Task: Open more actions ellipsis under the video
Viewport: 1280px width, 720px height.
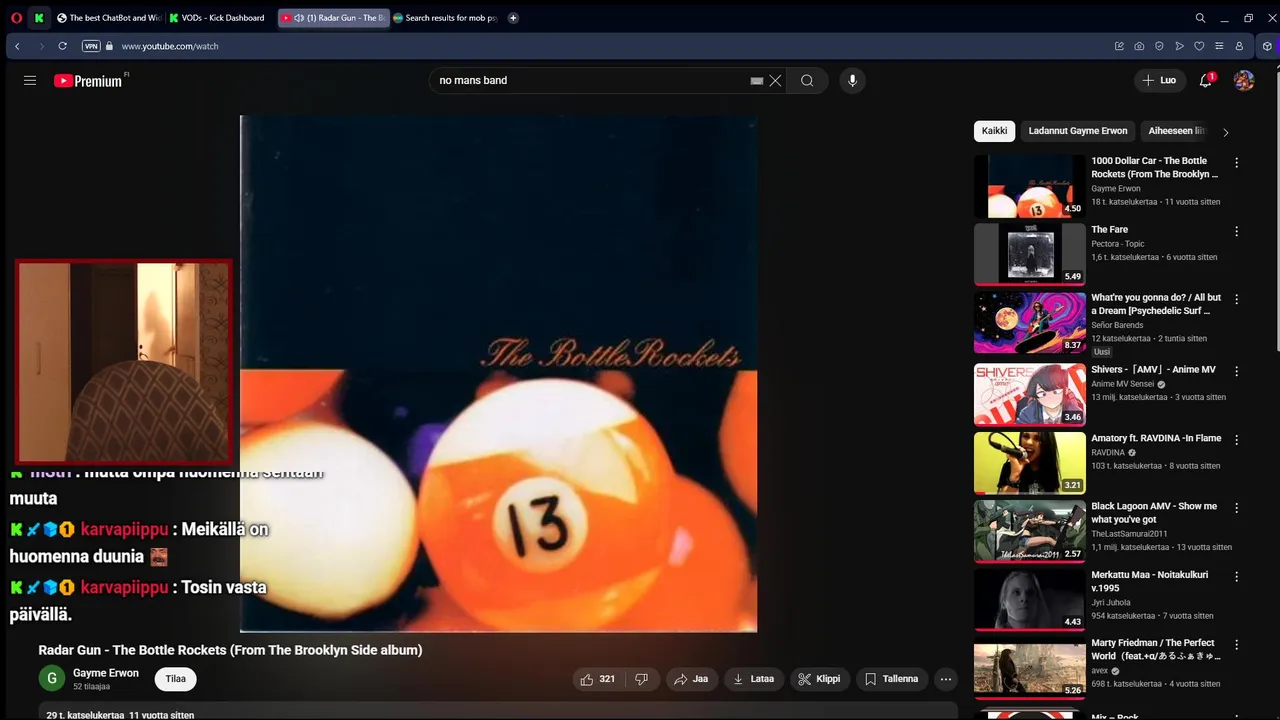Action: 946,679
